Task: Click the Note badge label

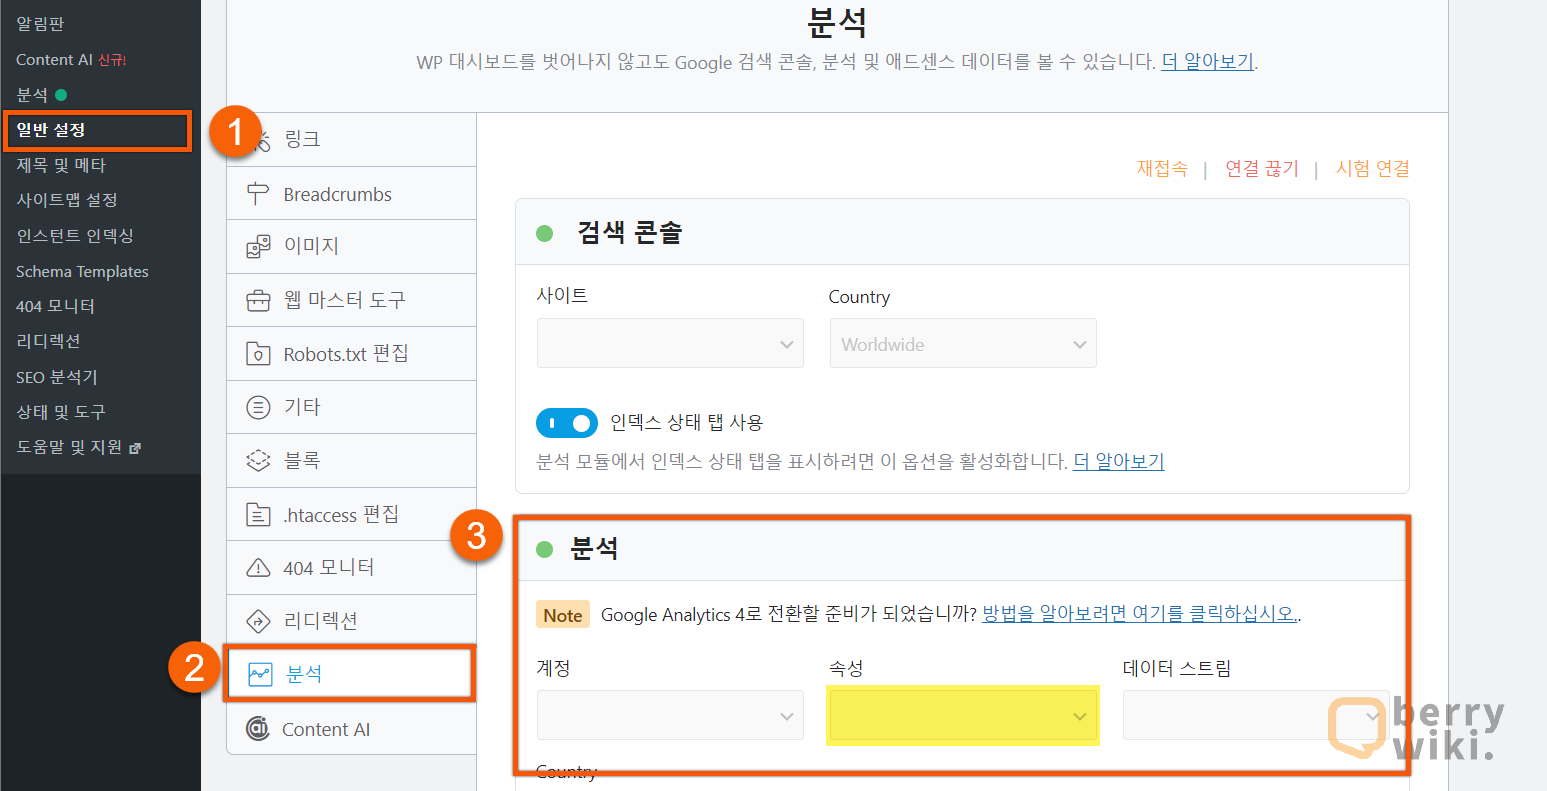Action: click(x=563, y=615)
